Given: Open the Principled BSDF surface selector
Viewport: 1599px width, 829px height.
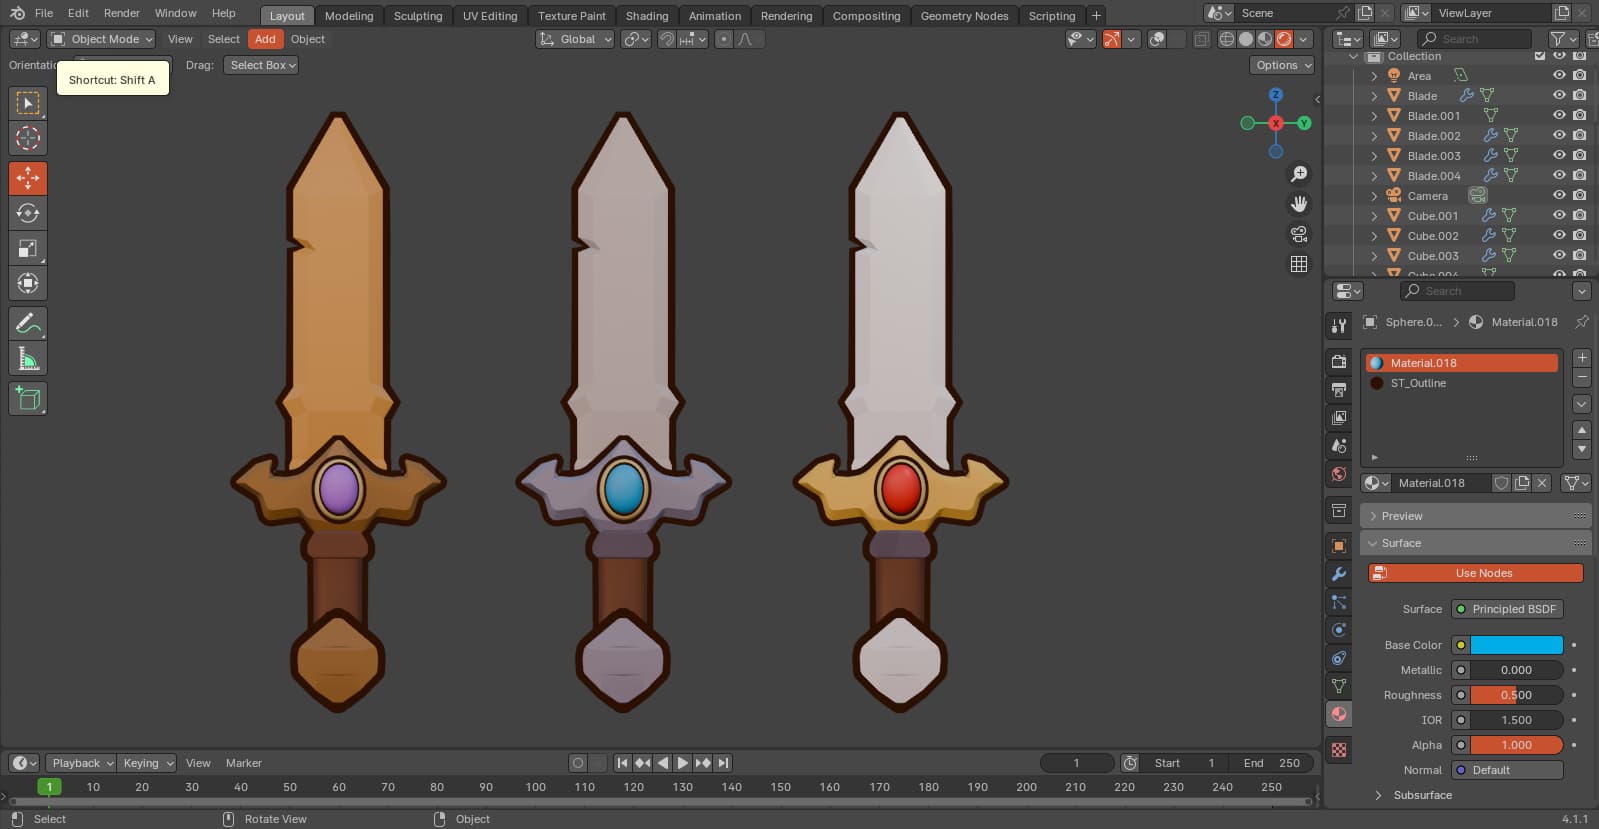Looking at the screenshot, I should (x=1507, y=609).
